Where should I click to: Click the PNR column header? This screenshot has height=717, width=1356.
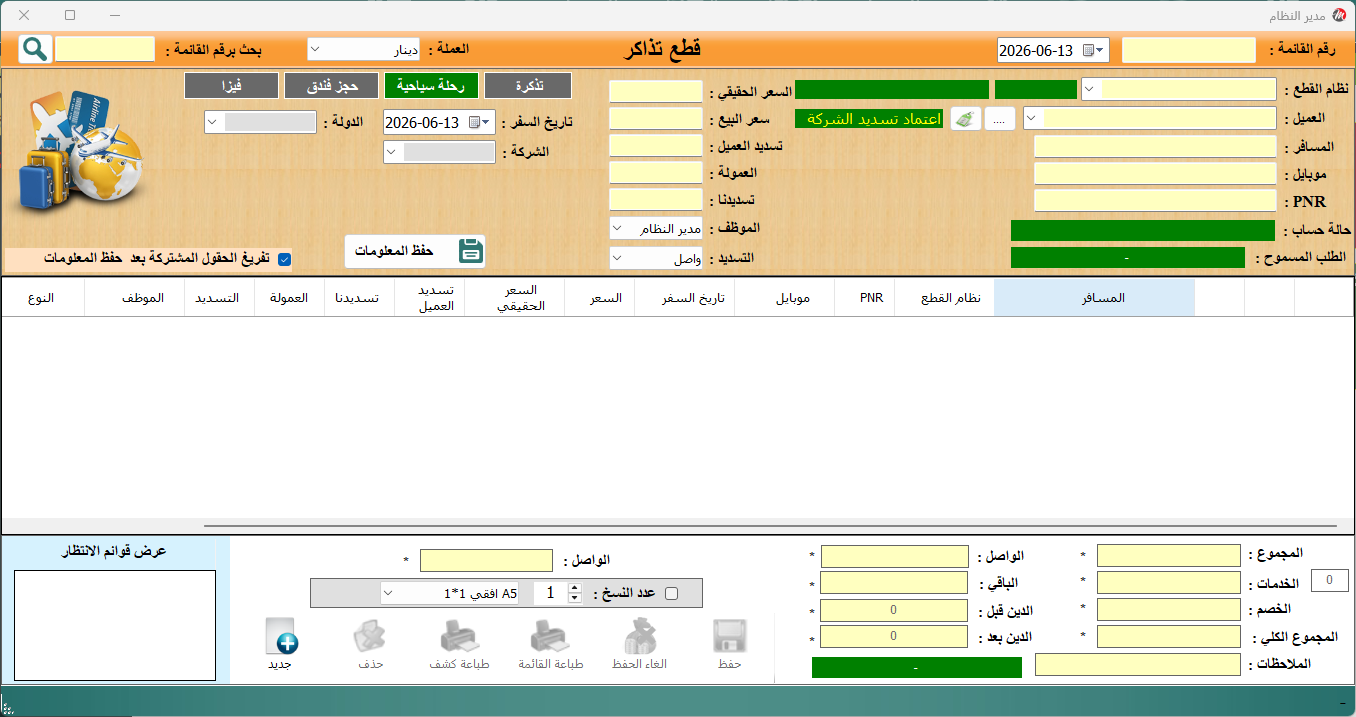(864, 298)
